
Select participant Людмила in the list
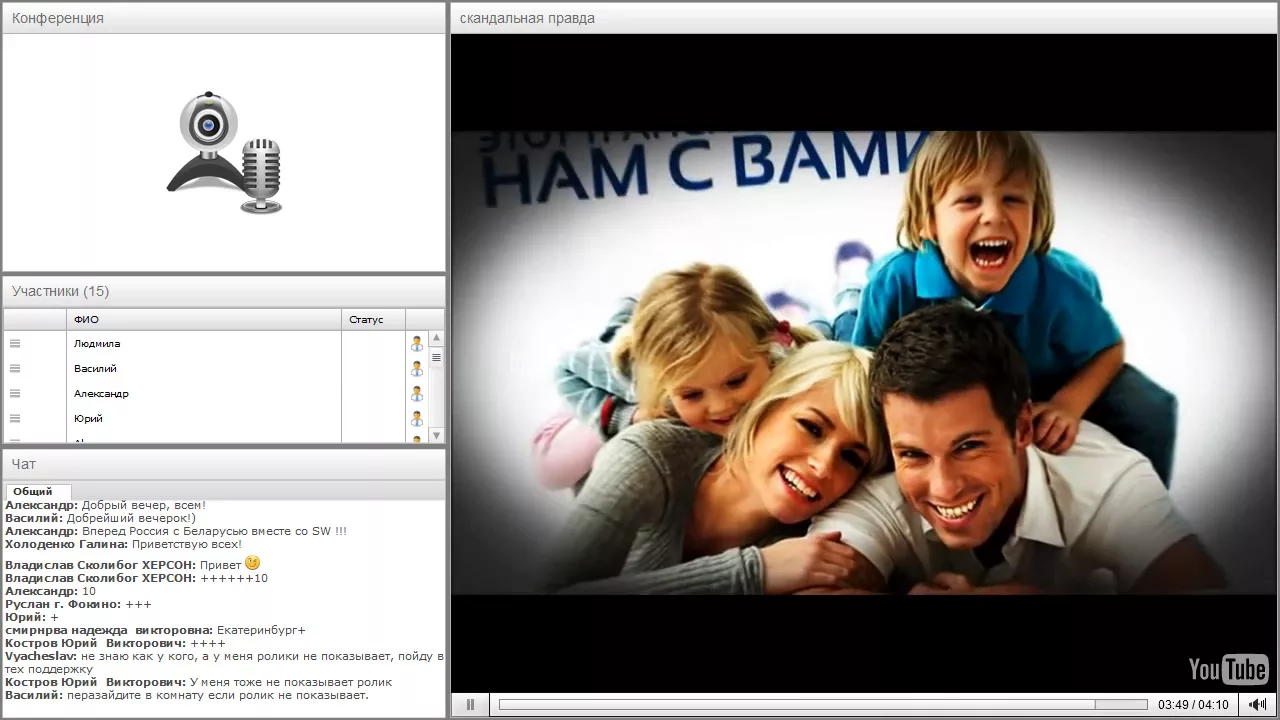97,343
